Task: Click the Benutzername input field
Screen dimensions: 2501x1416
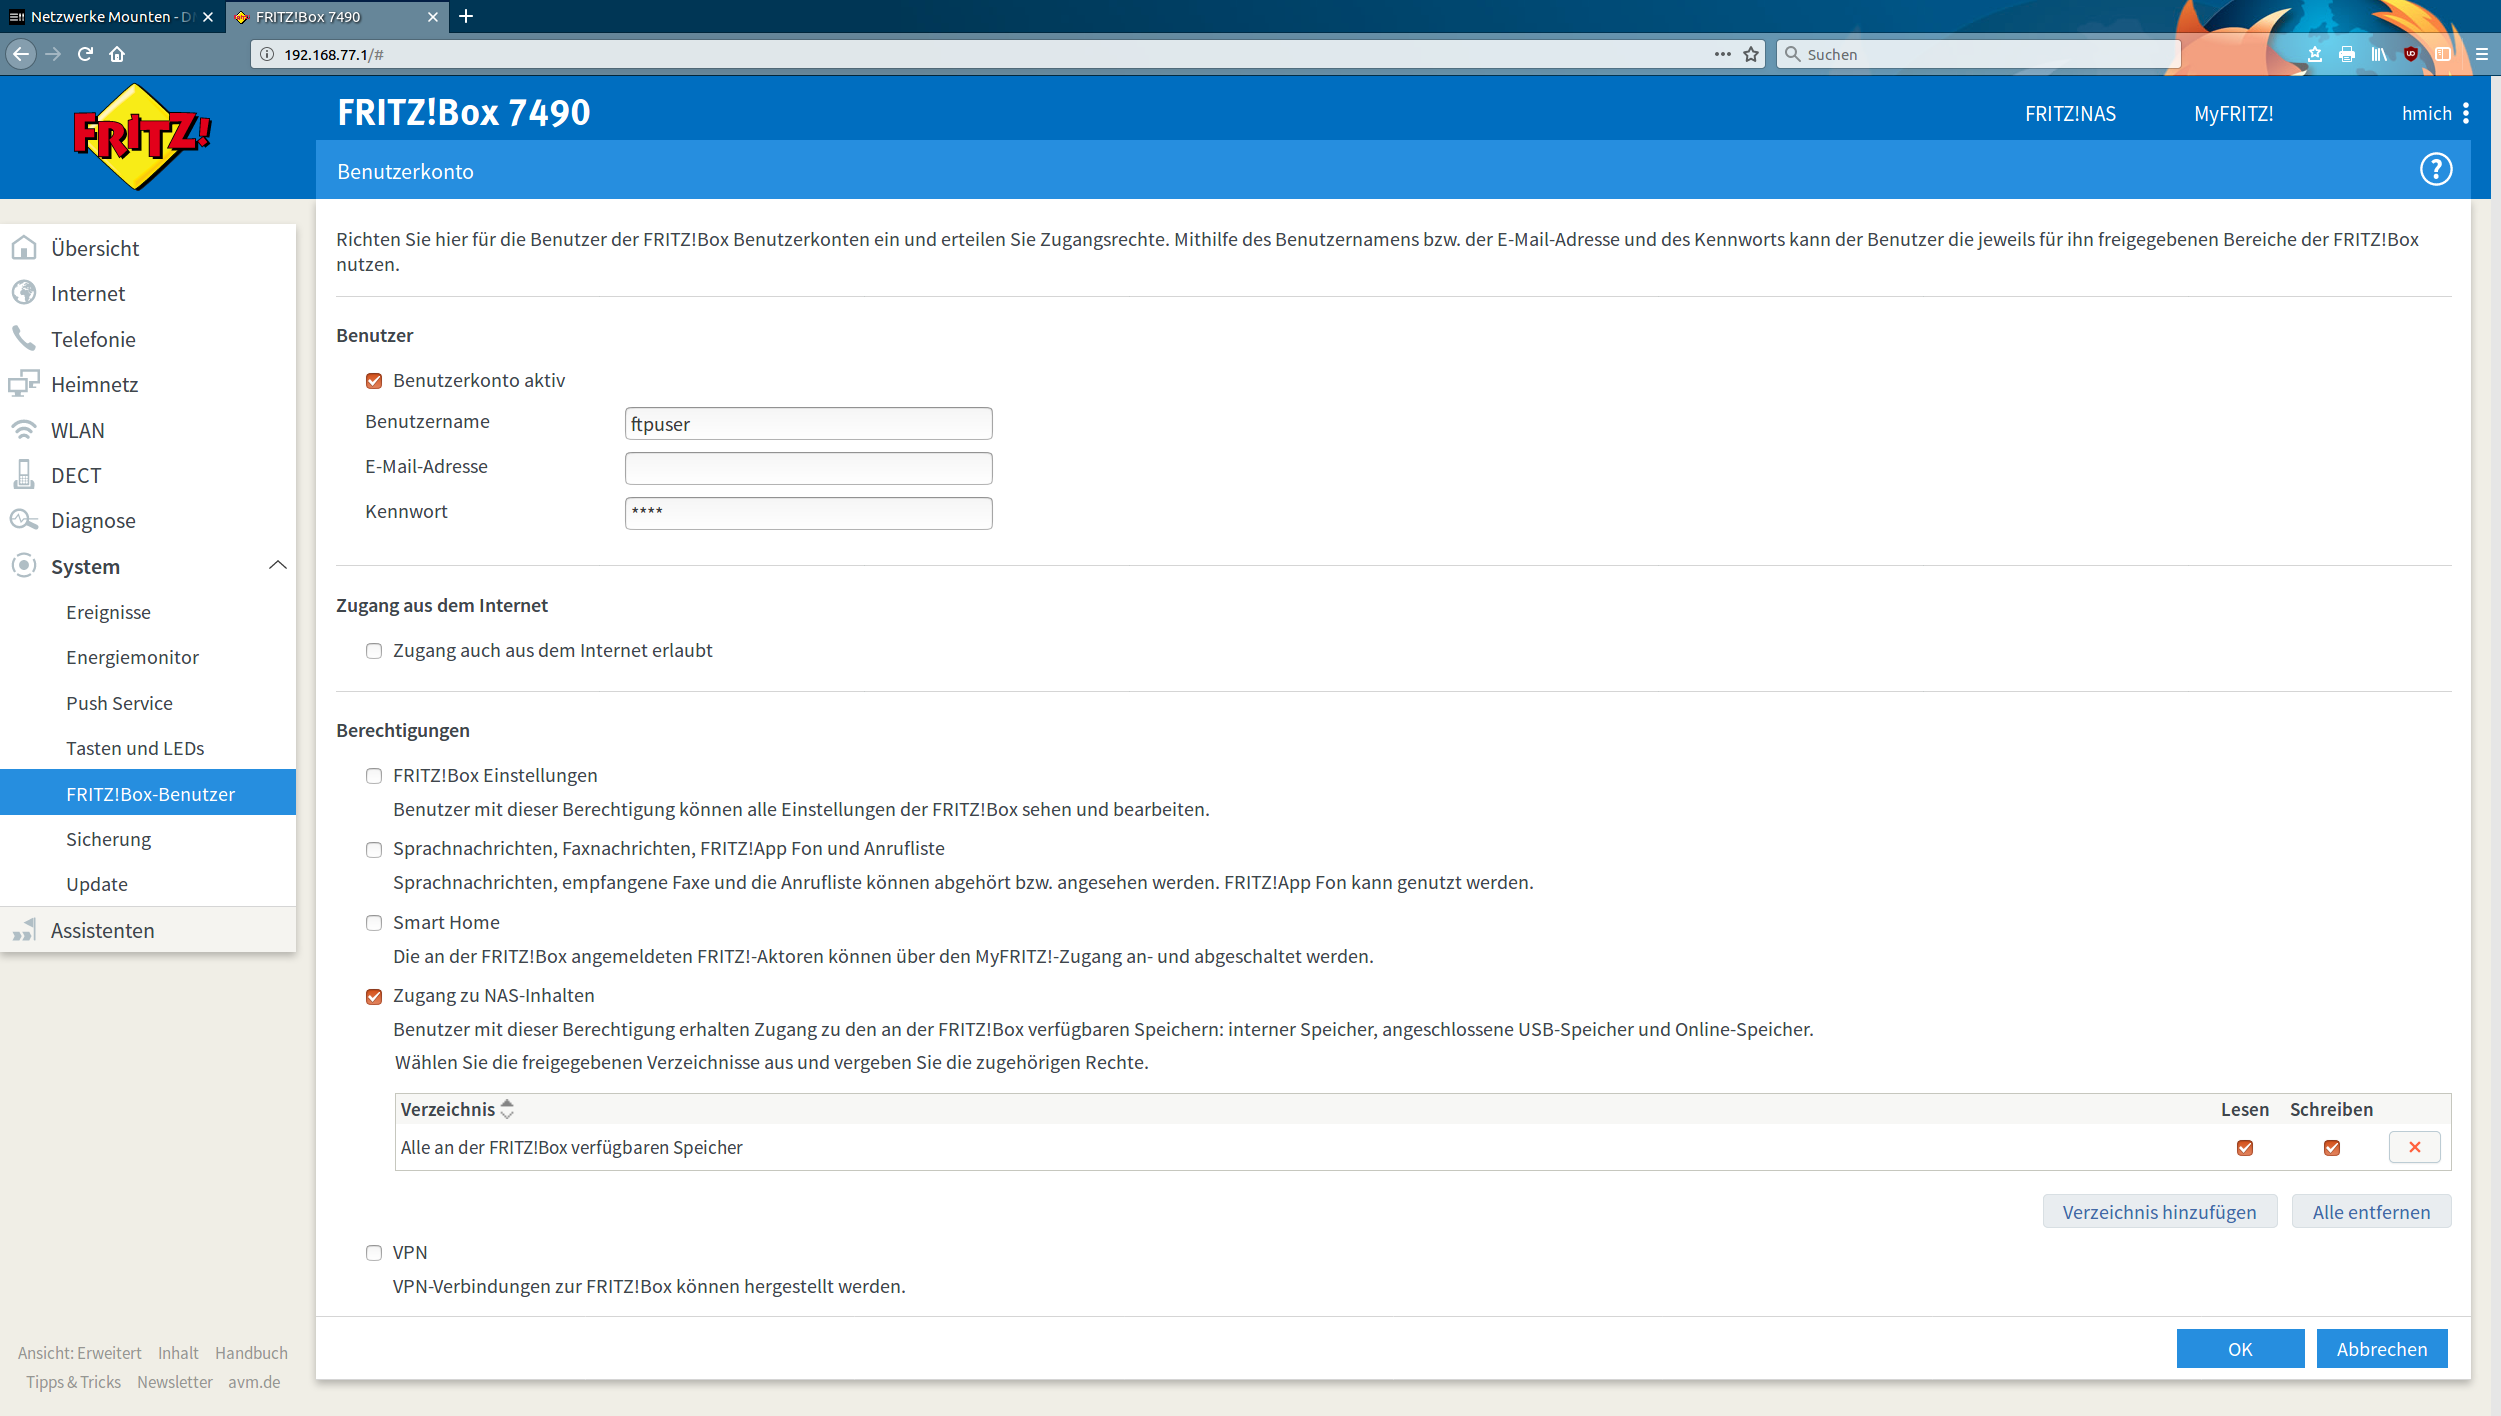Action: coord(808,424)
